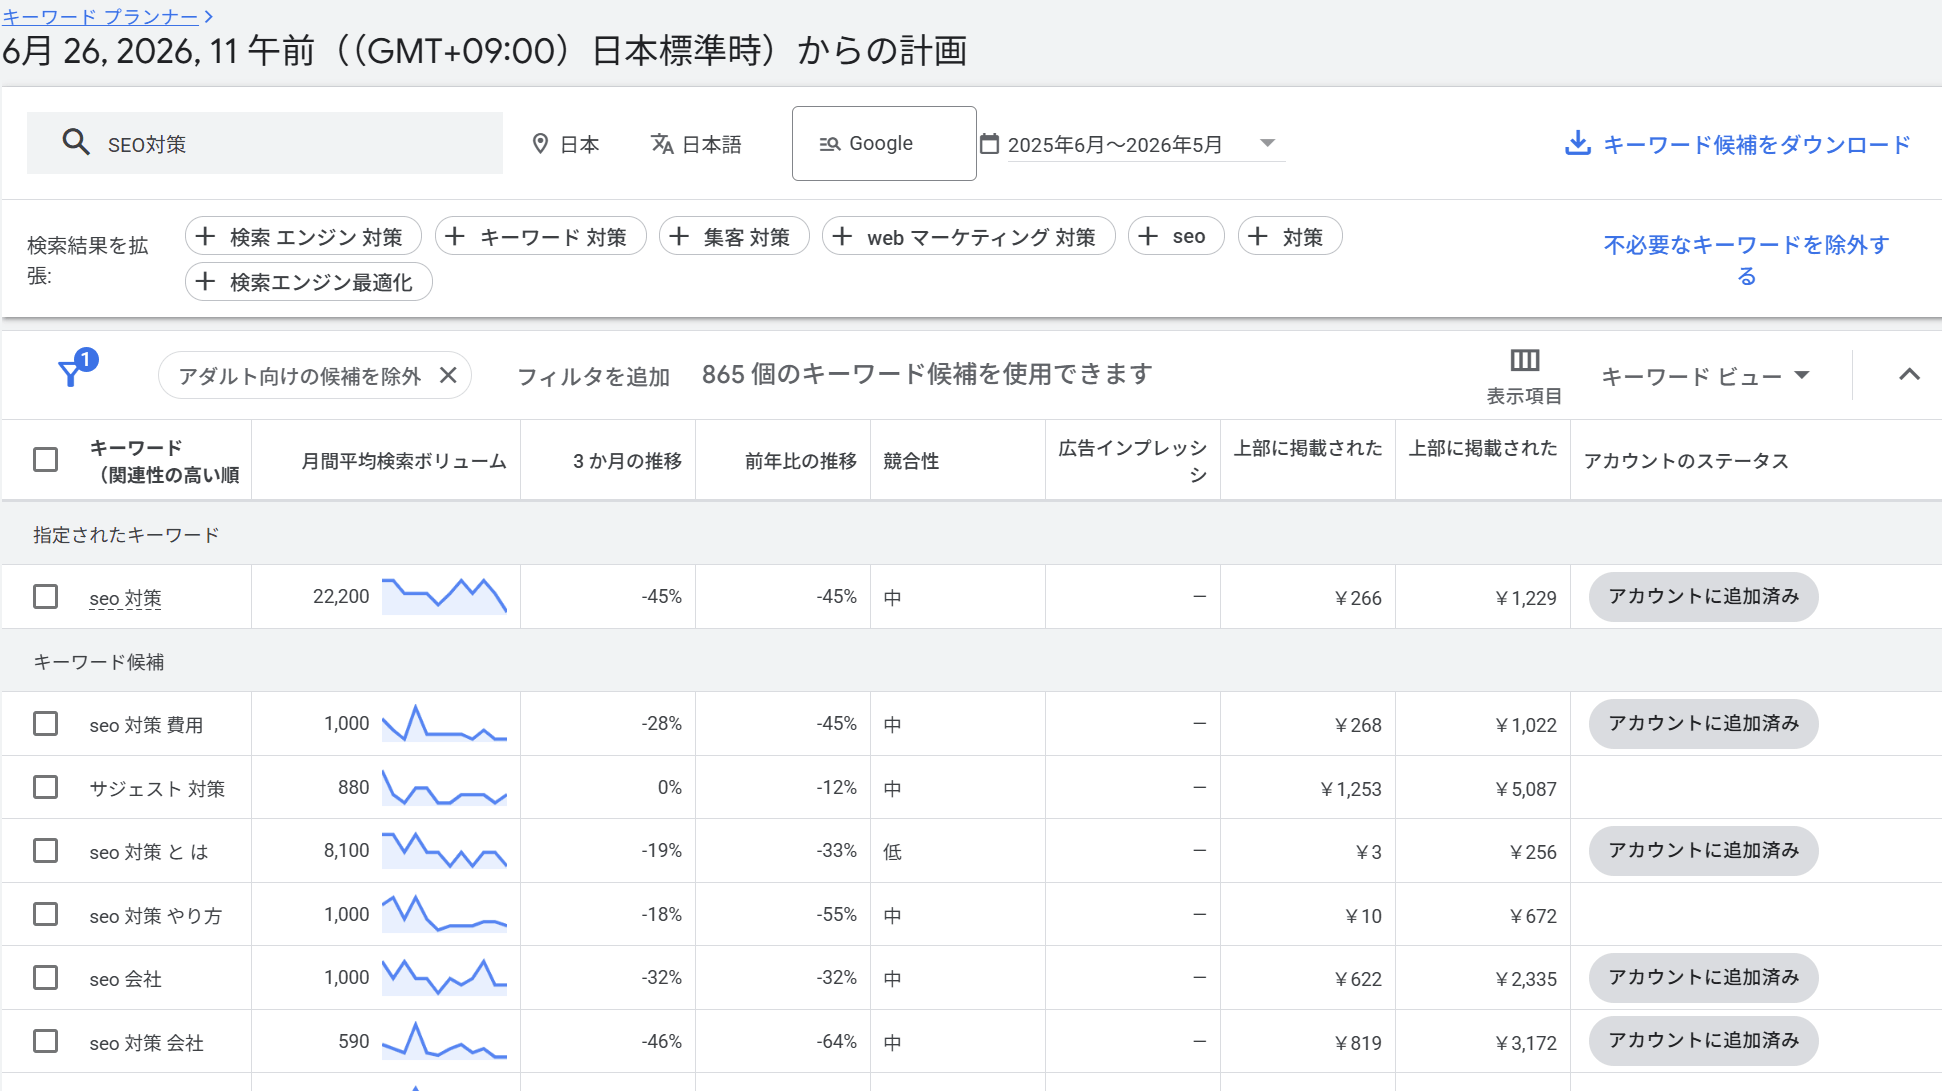1942x1091 pixels.
Task: Click the キーワード（関連性の高い順） column header
Action: 164,461
